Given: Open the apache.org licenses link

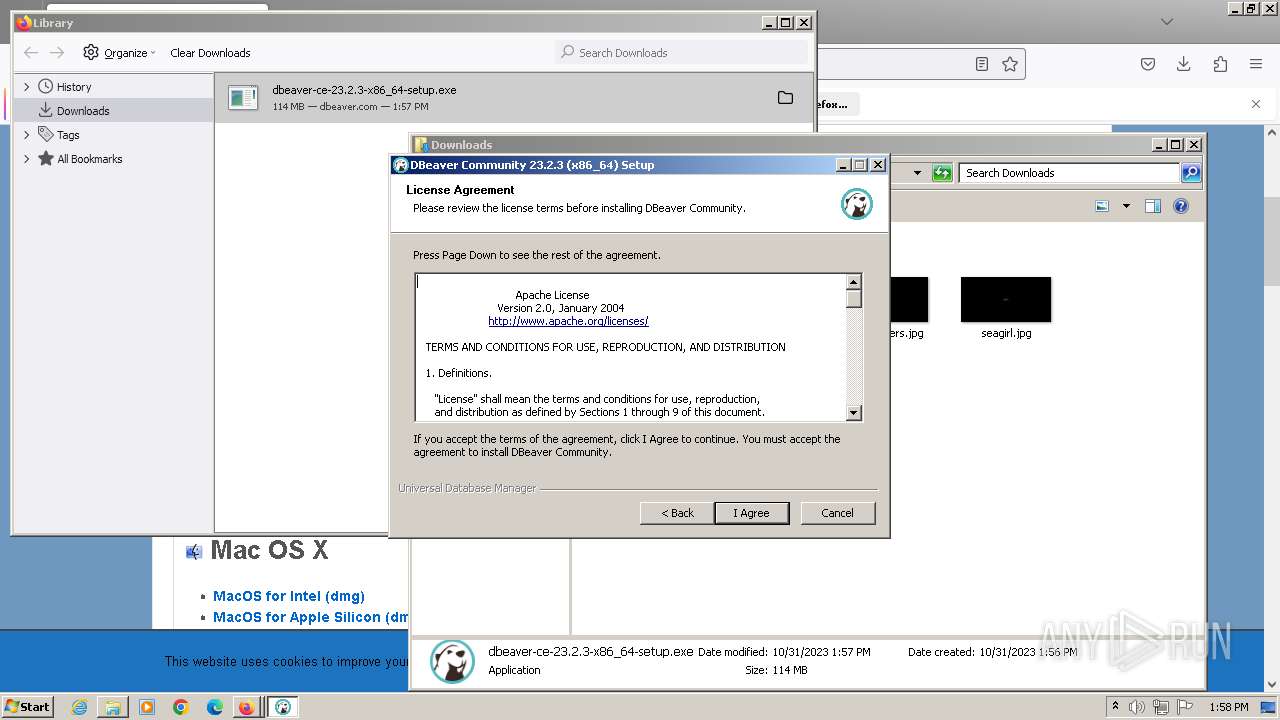Looking at the screenshot, I should pos(568,321).
